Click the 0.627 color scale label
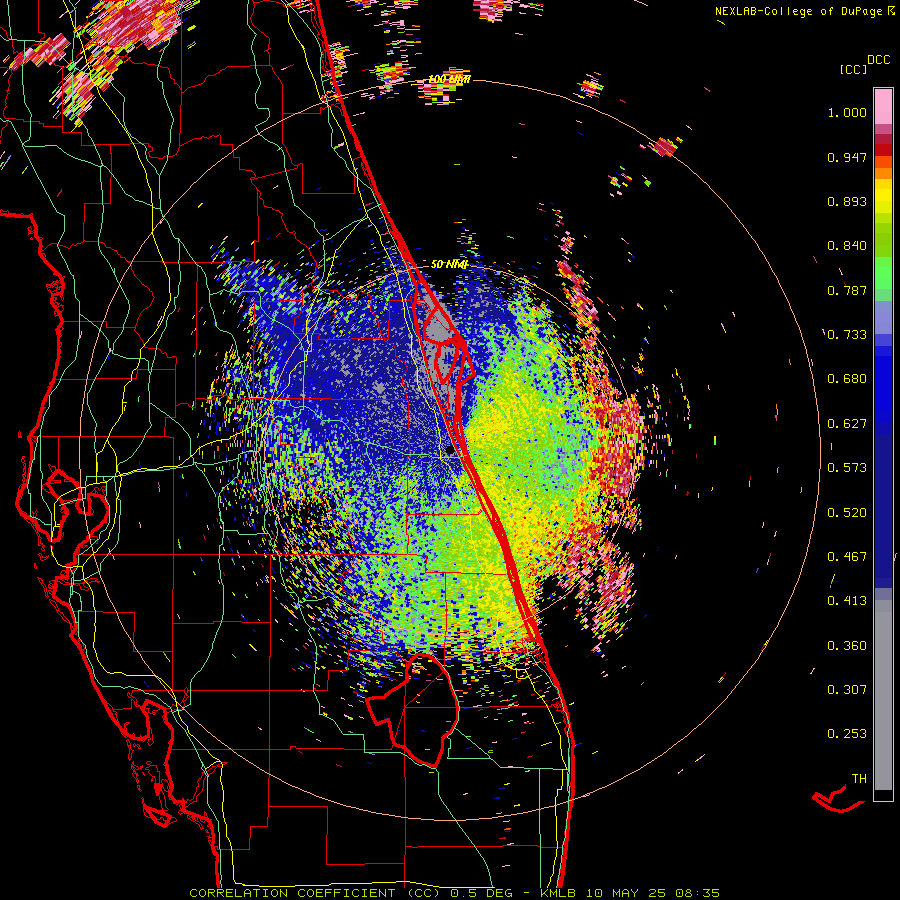Screen dimensions: 900x900 click(847, 424)
